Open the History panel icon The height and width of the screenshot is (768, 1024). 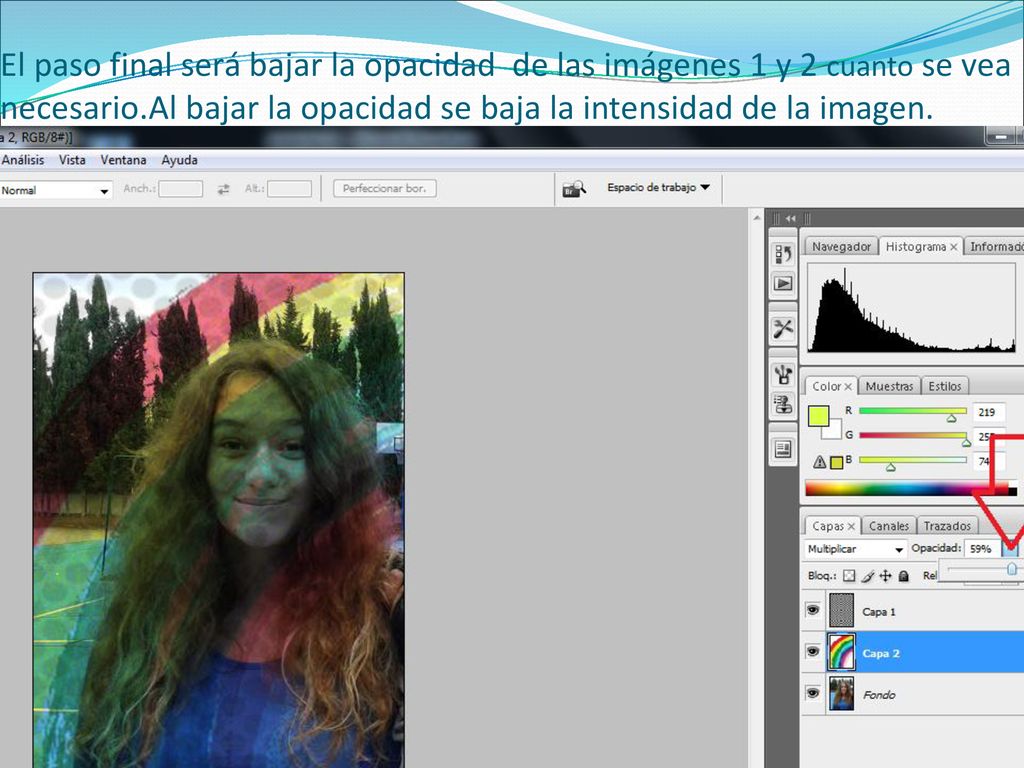click(783, 254)
